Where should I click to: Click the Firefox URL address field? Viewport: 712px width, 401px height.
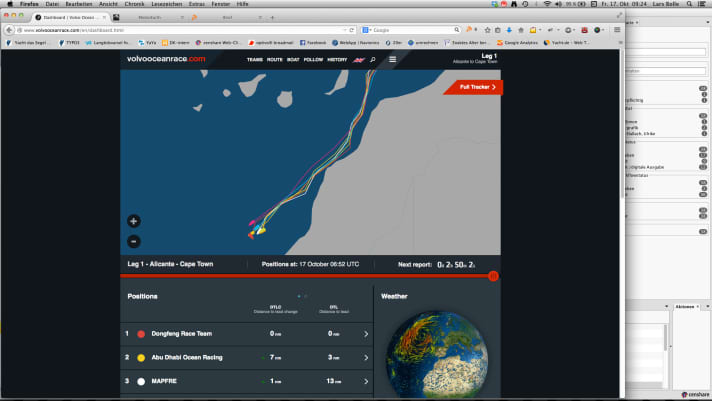182,30
